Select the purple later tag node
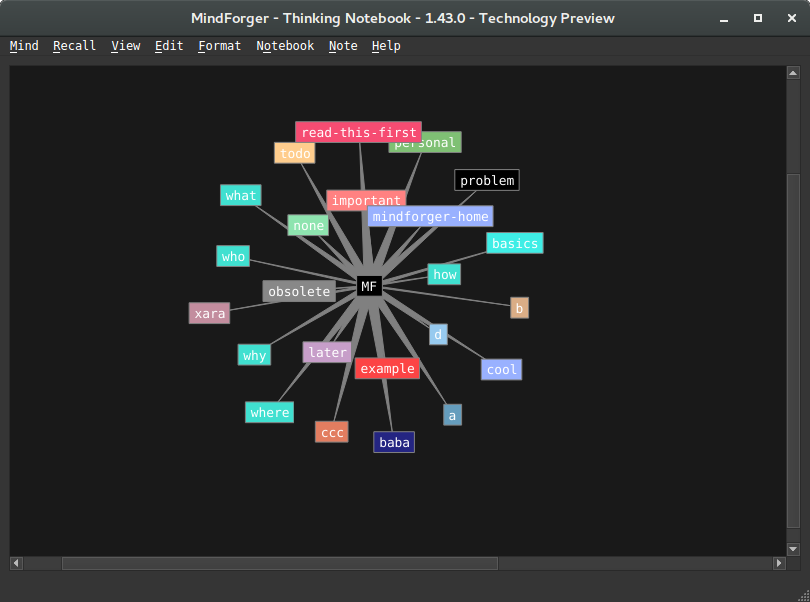 (x=327, y=353)
